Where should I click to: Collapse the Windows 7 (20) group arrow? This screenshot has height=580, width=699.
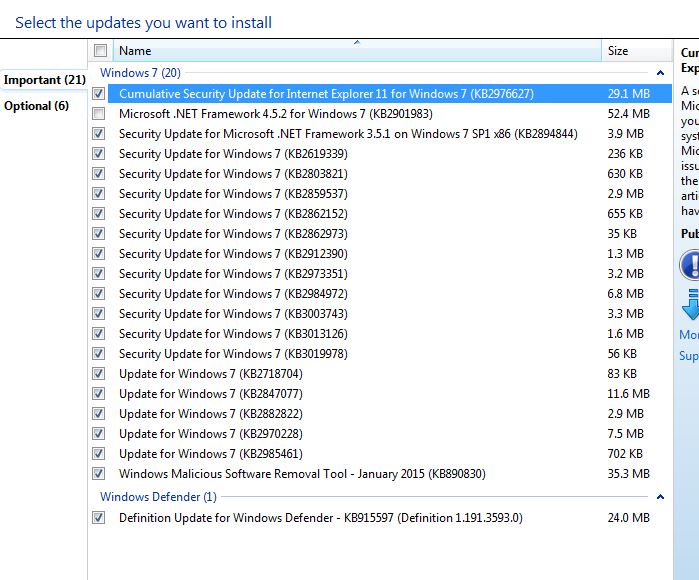(x=660, y=73)
